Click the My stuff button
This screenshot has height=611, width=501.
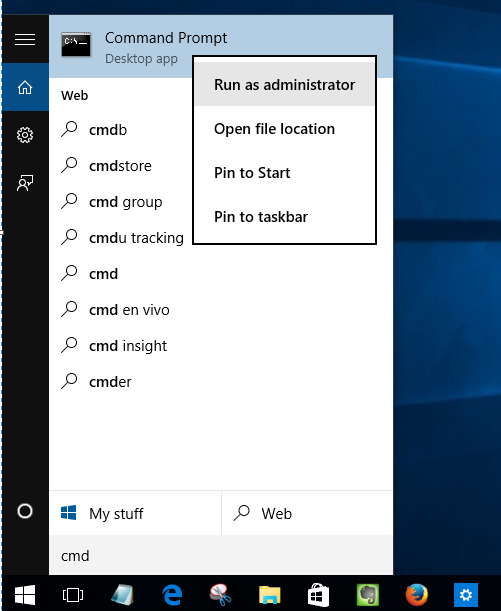click(x=135, y=513)
